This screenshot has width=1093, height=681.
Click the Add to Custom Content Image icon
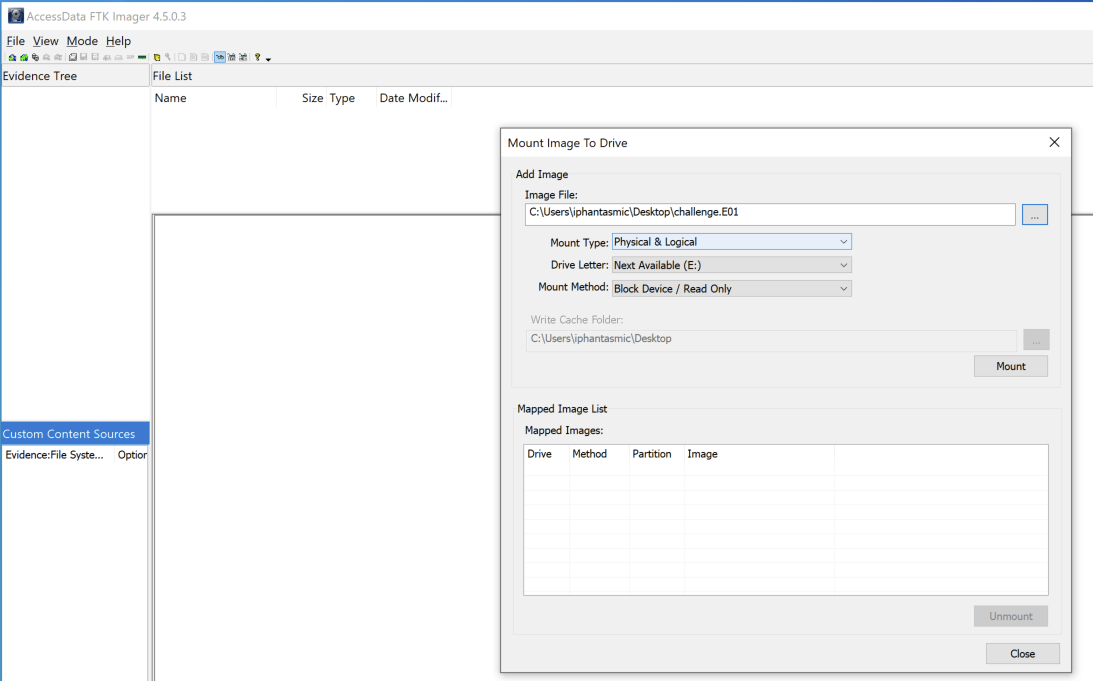107,57
